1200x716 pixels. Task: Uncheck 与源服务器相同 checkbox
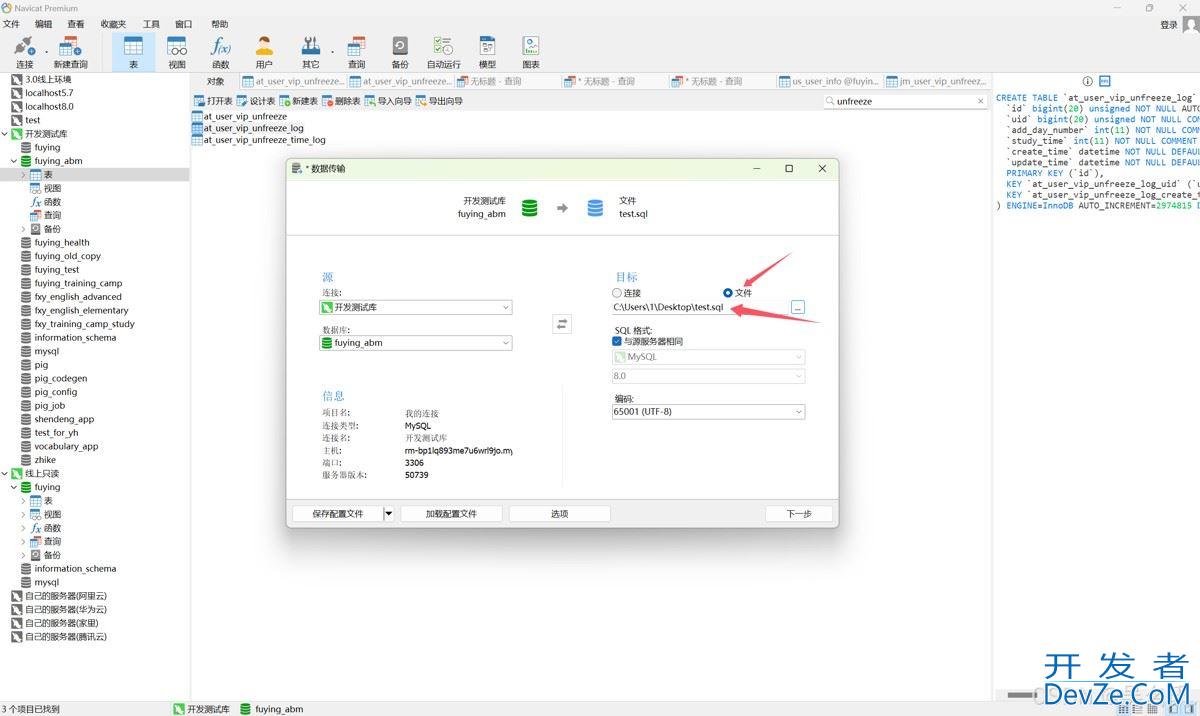[x=617, y=341]
